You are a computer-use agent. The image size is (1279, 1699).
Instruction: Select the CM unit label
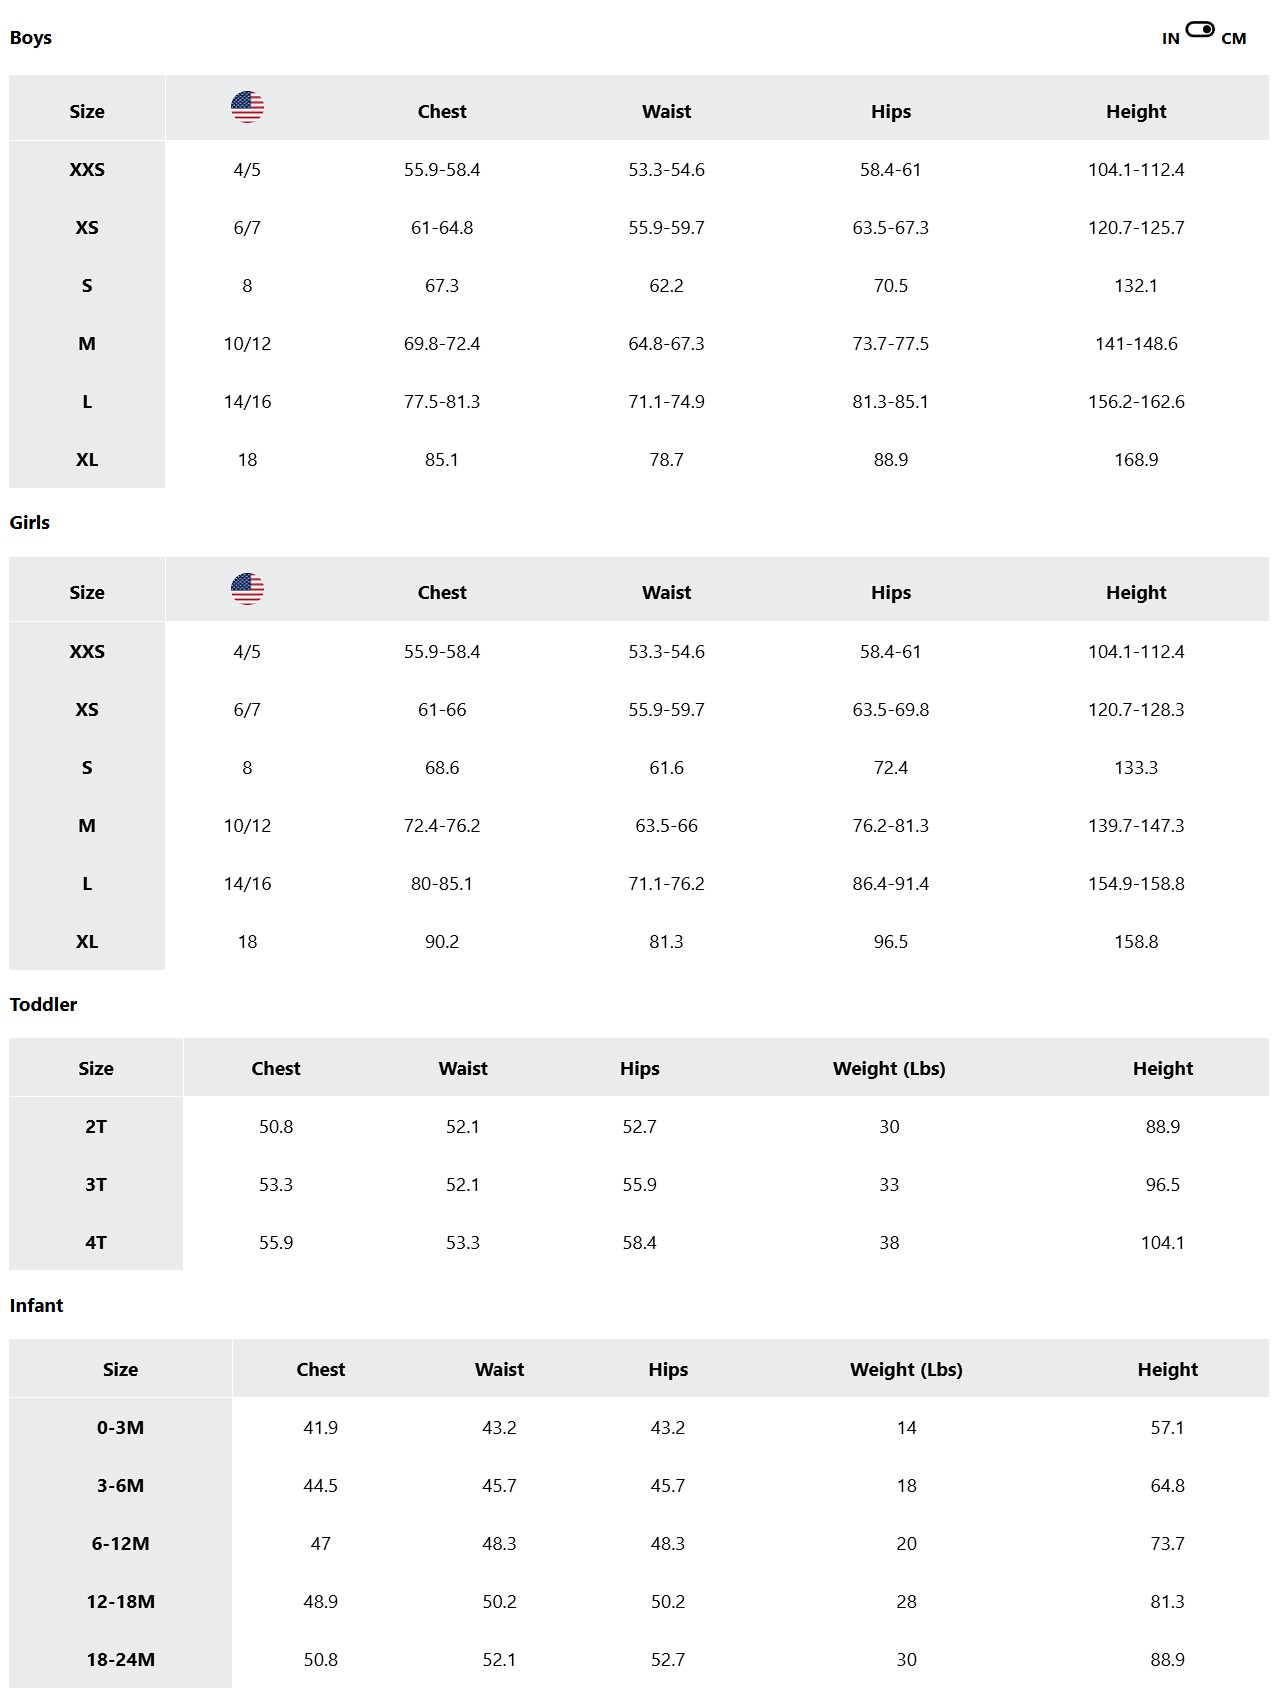click(x=1233, y=39)
